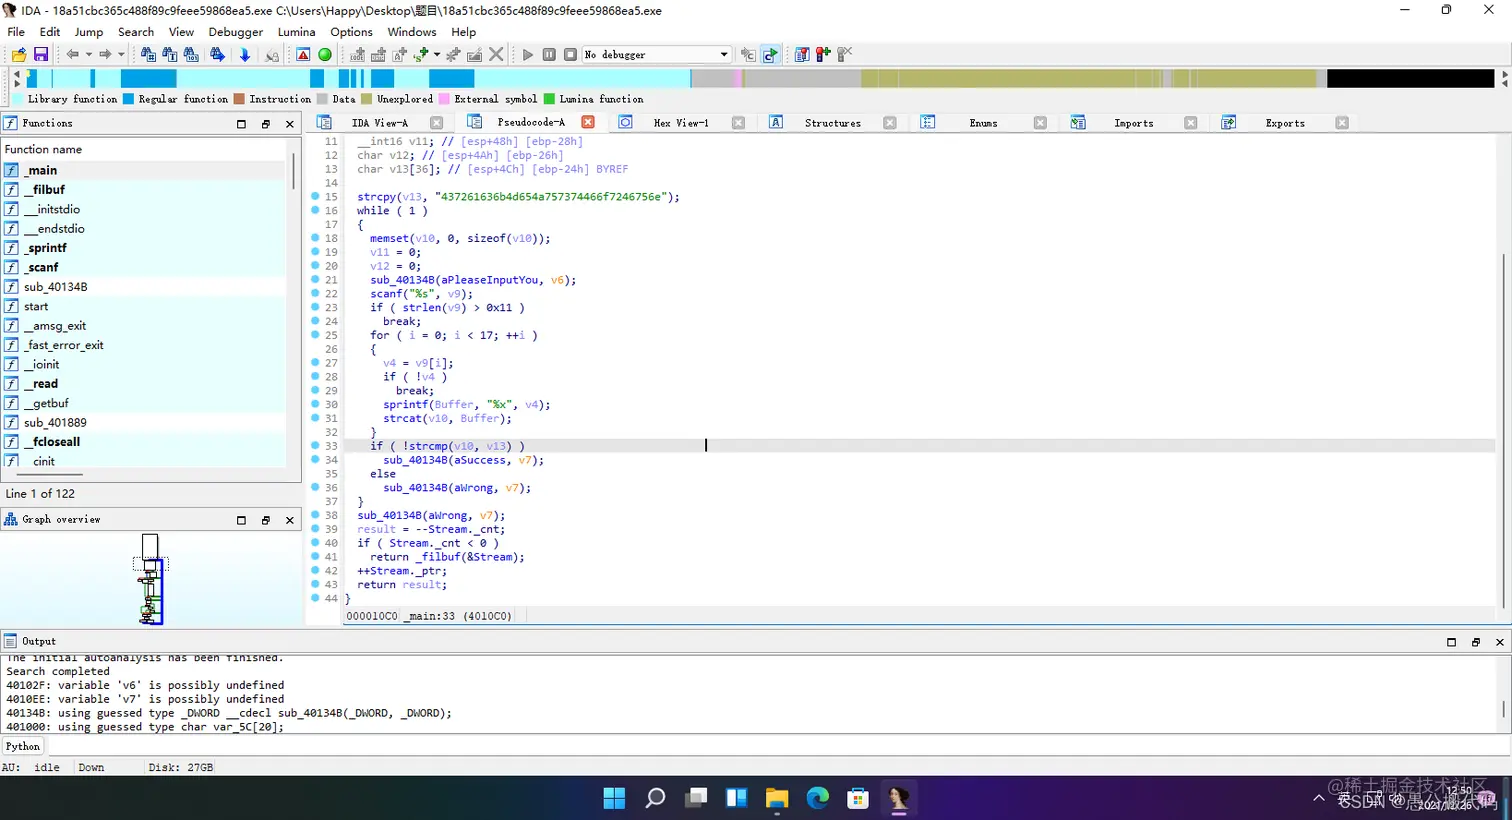
Task: Click the red X cancel toolbar icon
Action: point(496,55)
